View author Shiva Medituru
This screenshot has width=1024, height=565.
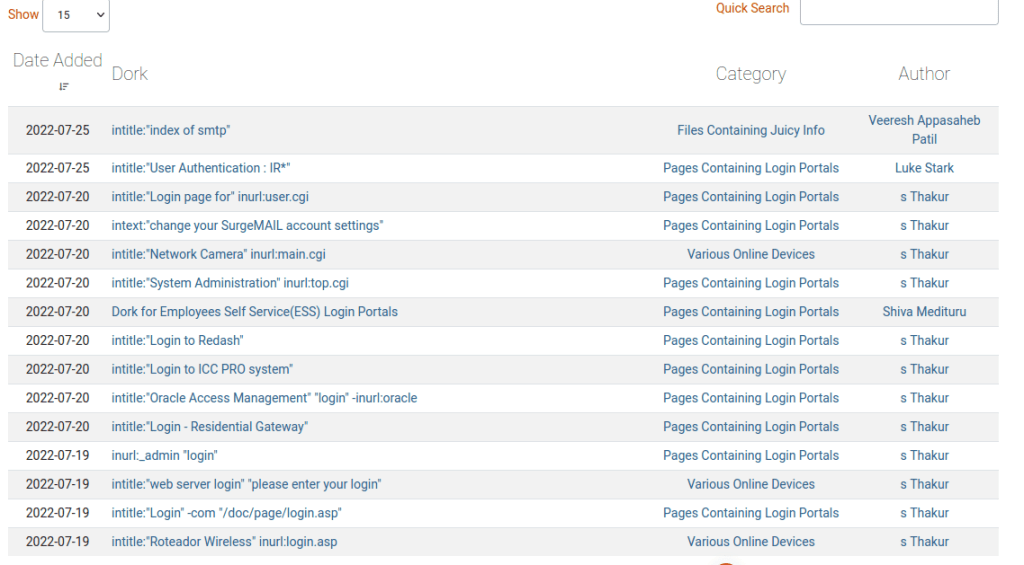click(x=923, y=312)
